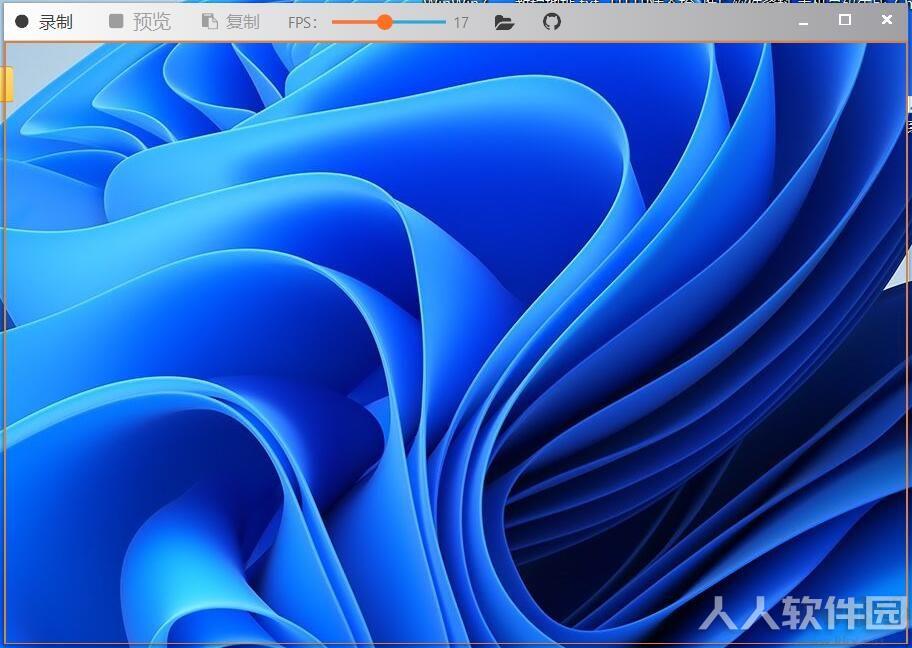This screenshot has height=648, width=912.
Task: Open the GitHub icon link
Action: pos(551,22)
